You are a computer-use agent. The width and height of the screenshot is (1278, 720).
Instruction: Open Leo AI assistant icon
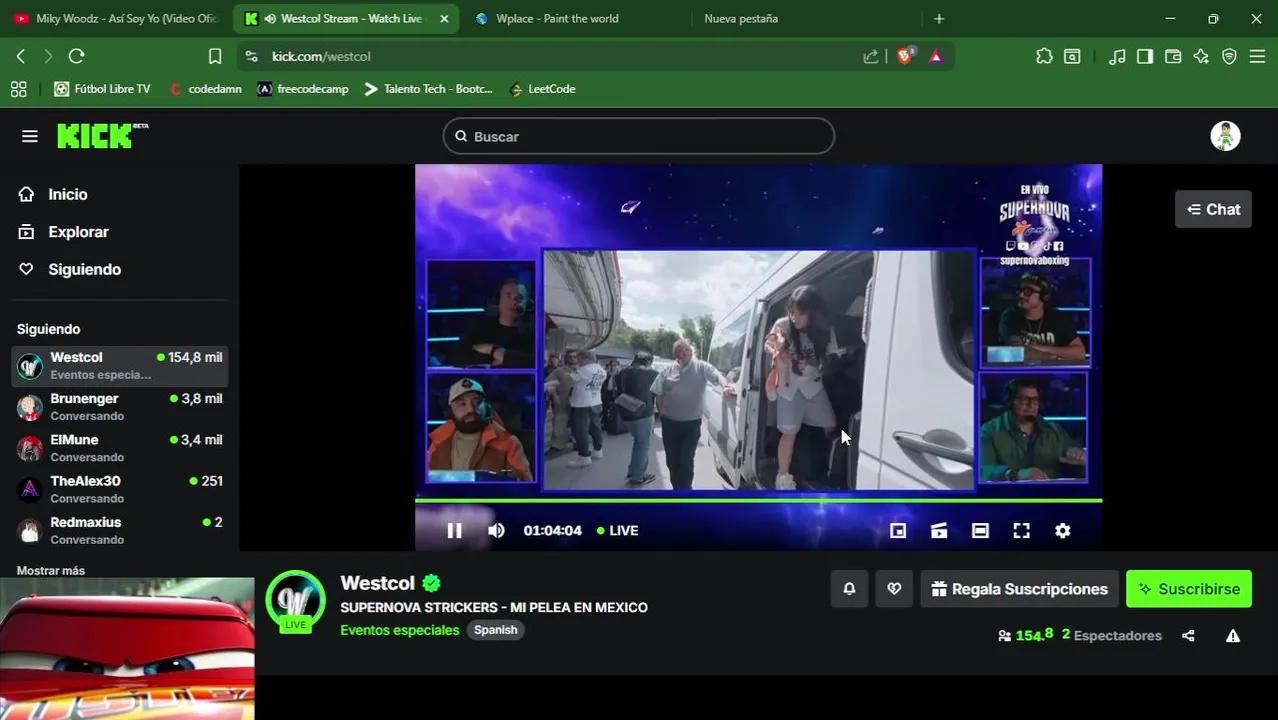click(1201, 57)
